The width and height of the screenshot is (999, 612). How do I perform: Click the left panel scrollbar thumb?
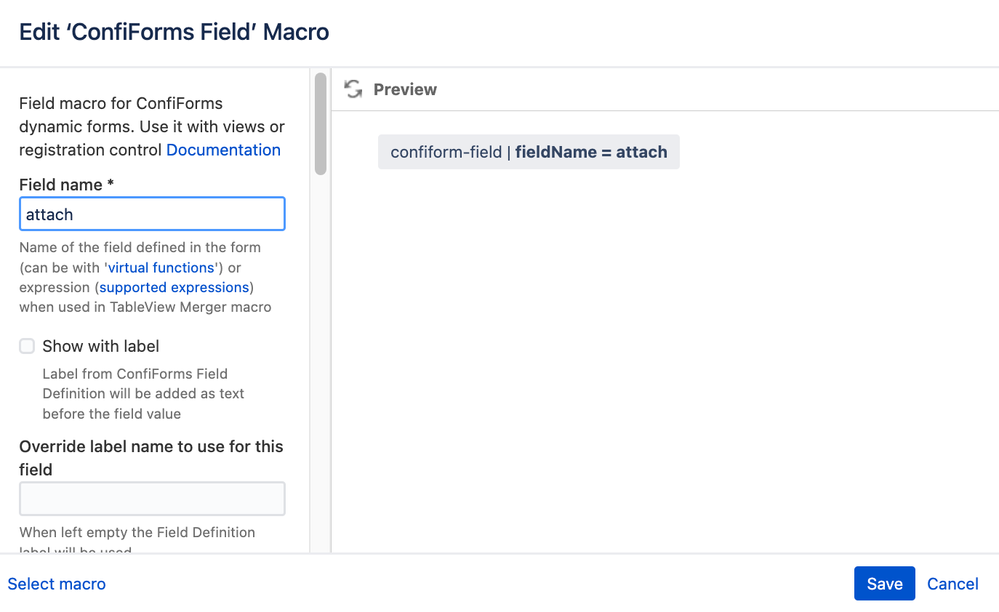(x=320, y=124)
